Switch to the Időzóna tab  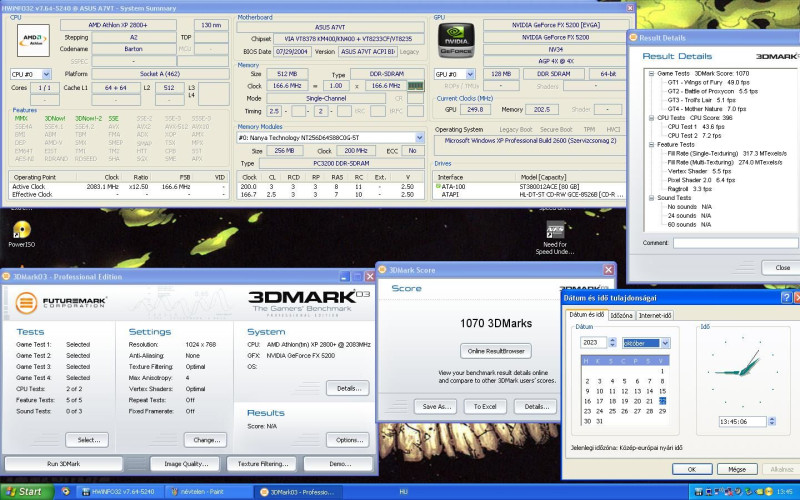pyautogui.click(x=621, y=316)
